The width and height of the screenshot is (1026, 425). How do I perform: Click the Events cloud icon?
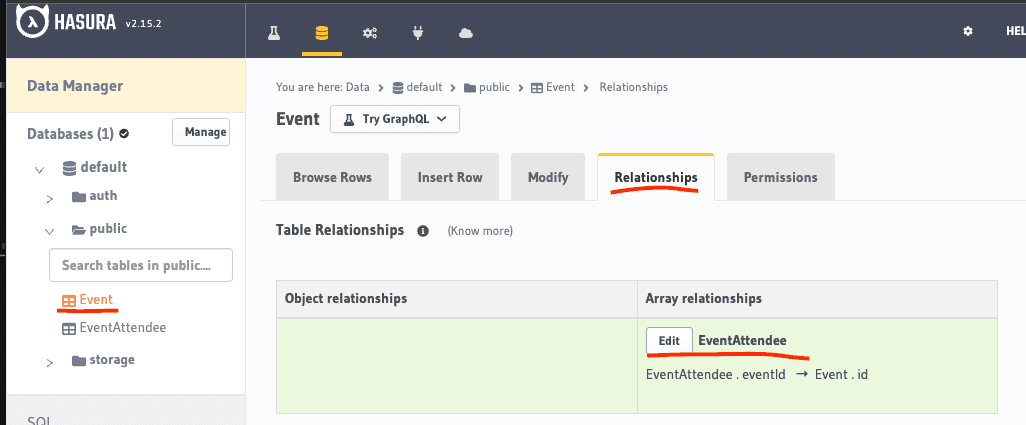click(466, 32)
